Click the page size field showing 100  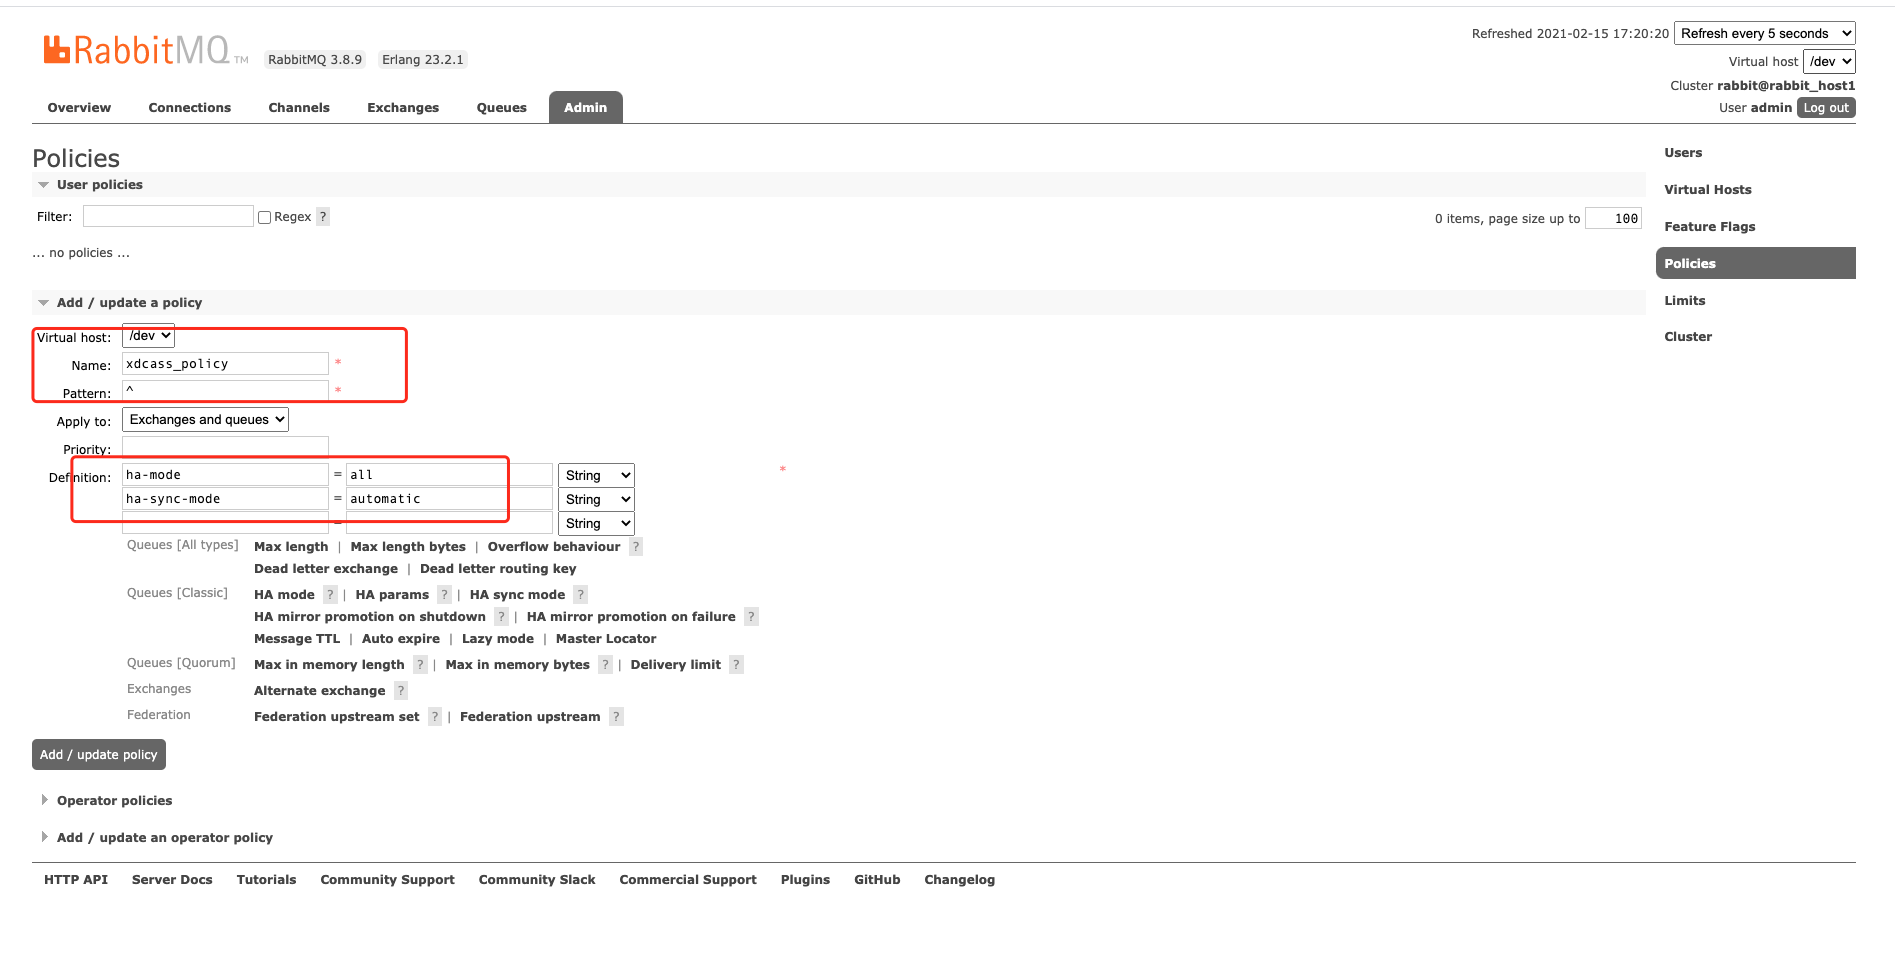pos(1613,218)
